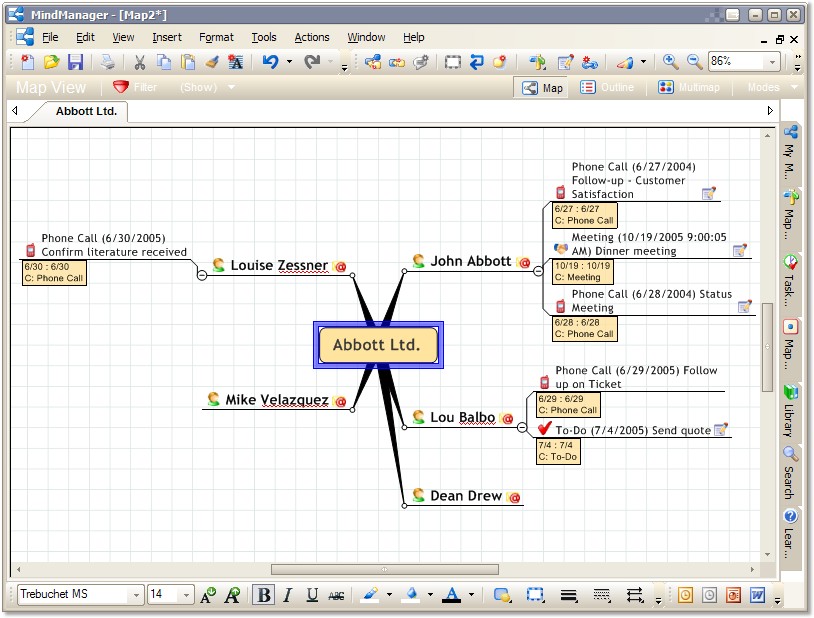
Task: Cut selection with the scissors icon
Action: pos(140,62)
